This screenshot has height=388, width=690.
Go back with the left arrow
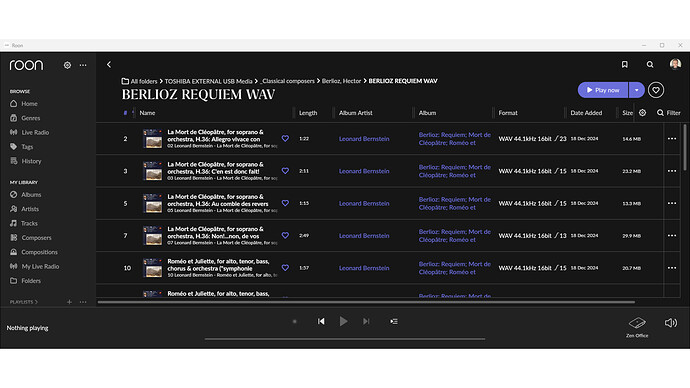click(x=109, y=65)
